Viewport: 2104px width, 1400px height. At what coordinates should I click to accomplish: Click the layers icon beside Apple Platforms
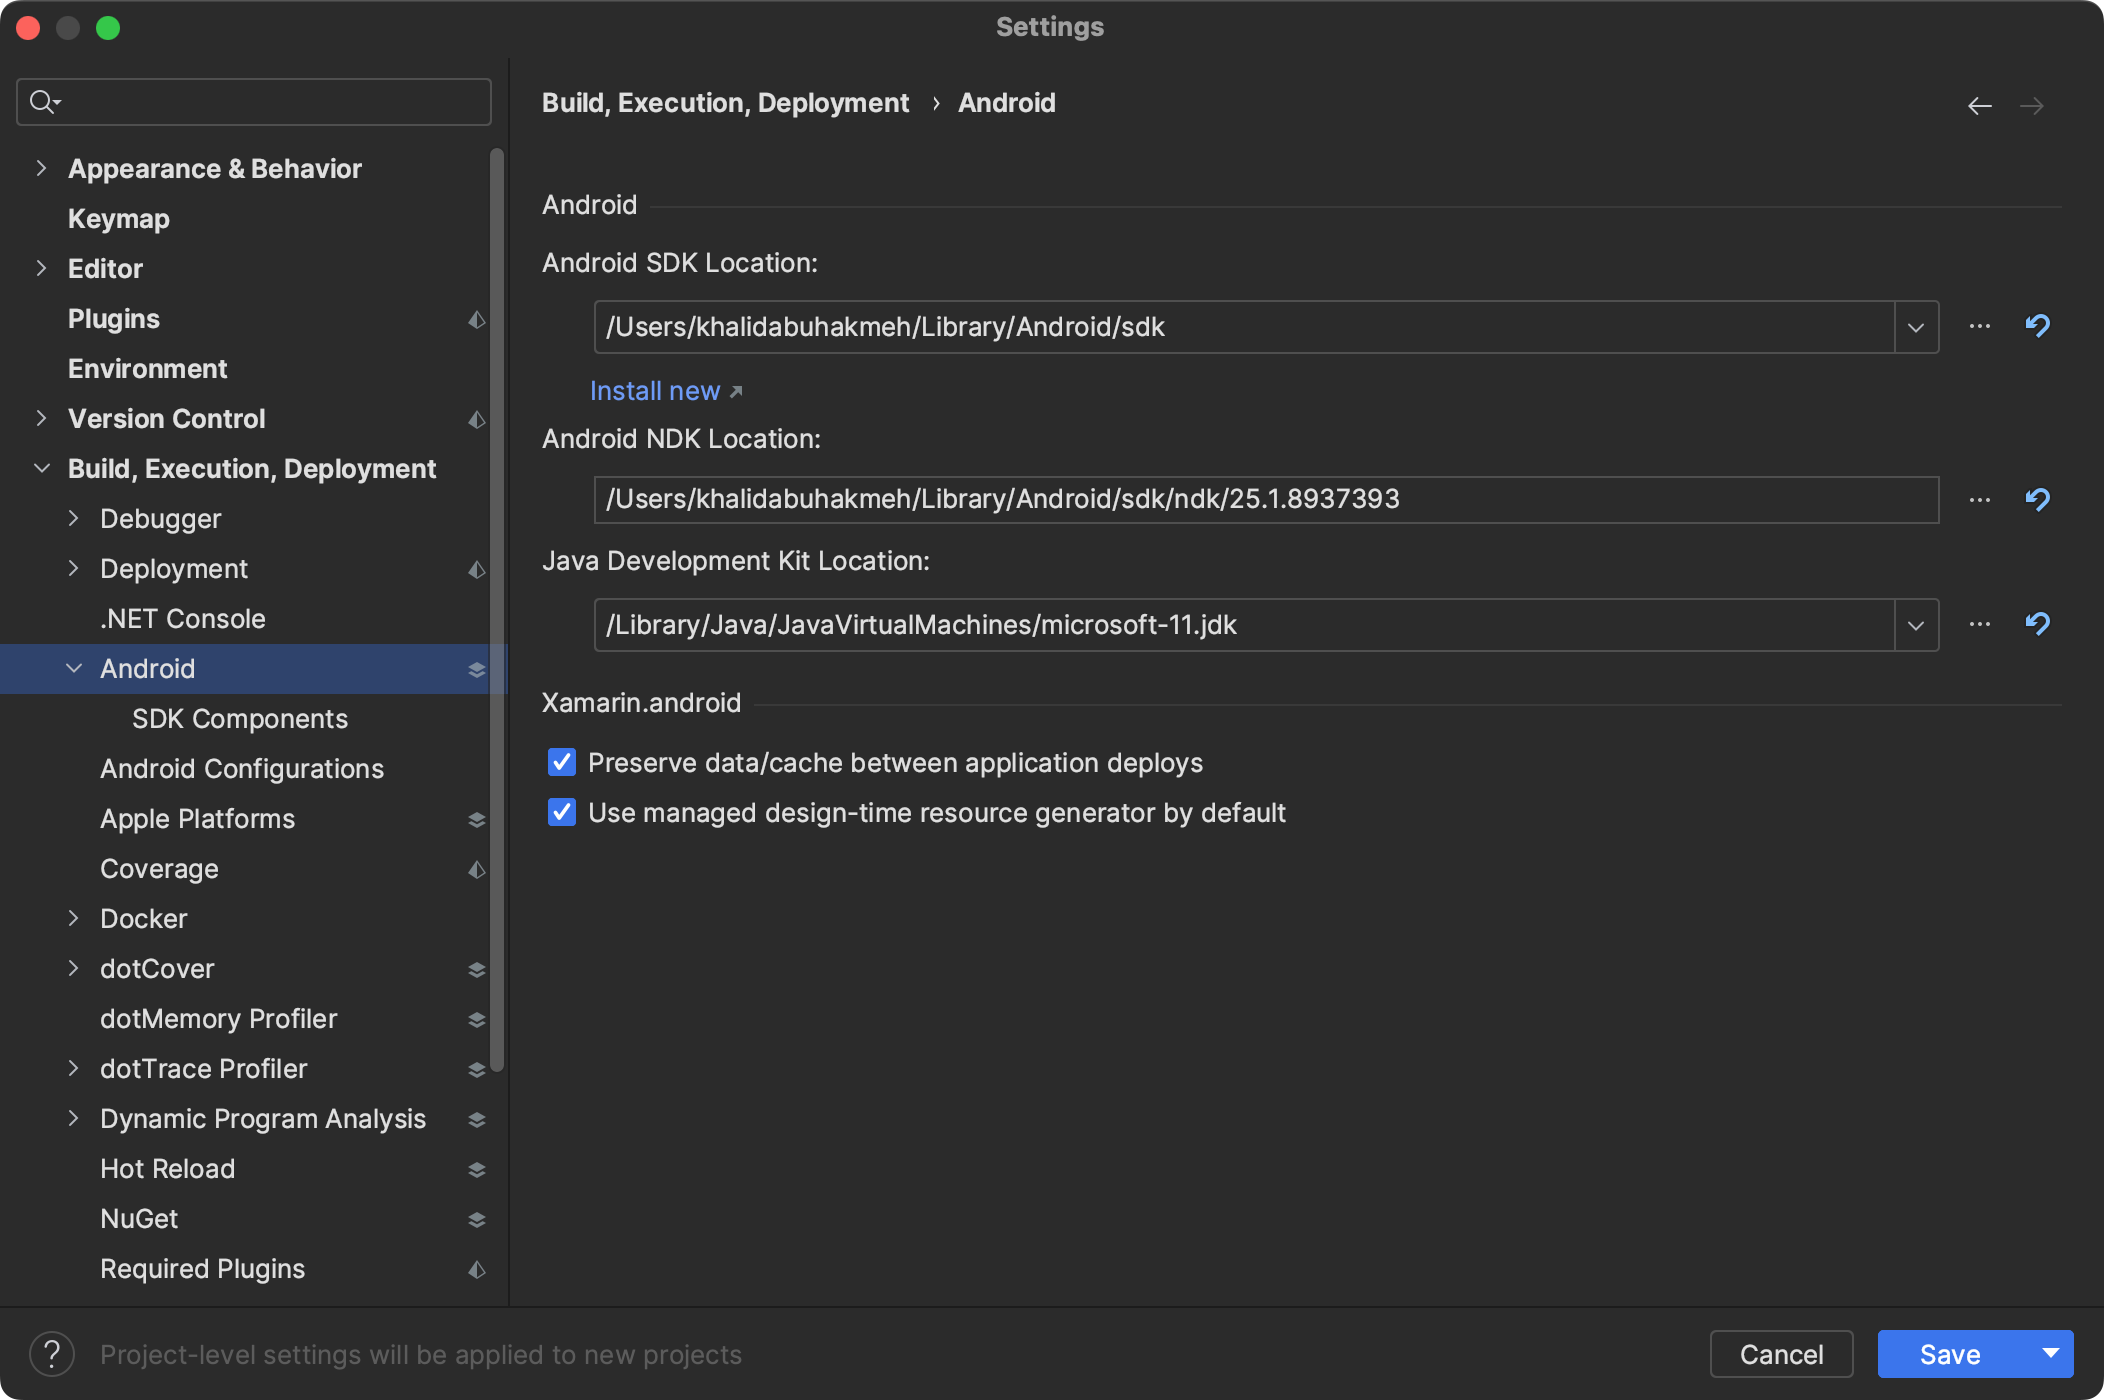coord(477,819)
